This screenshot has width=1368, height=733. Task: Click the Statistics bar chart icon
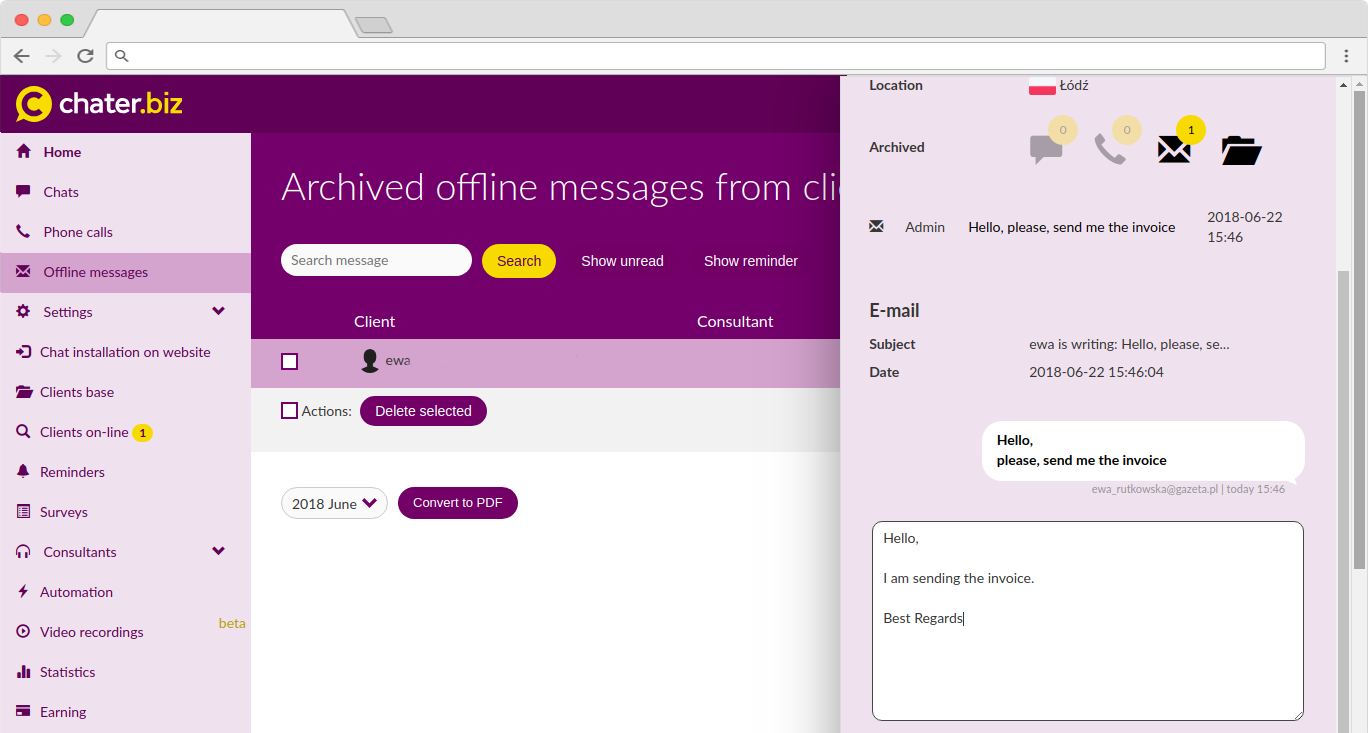pos(23,671)
